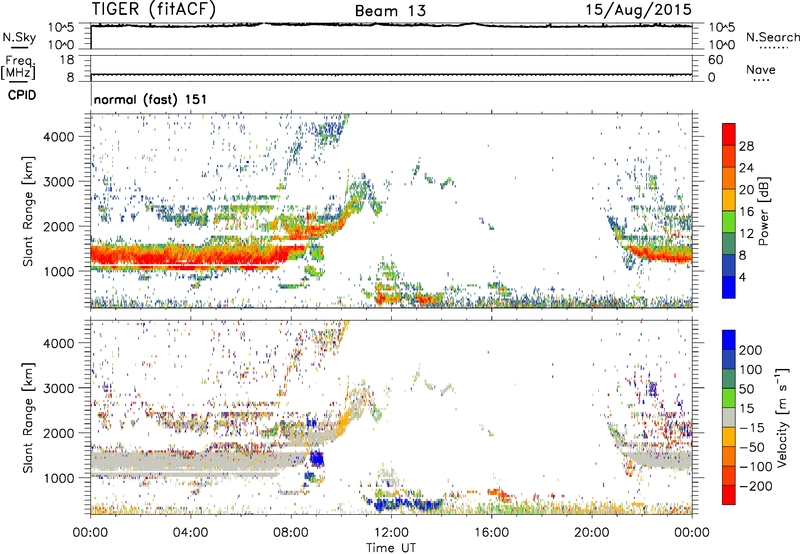Click the grey band of velocity colorbar
800x554 pixels.
pyautogui.click(x=729, y=418)
